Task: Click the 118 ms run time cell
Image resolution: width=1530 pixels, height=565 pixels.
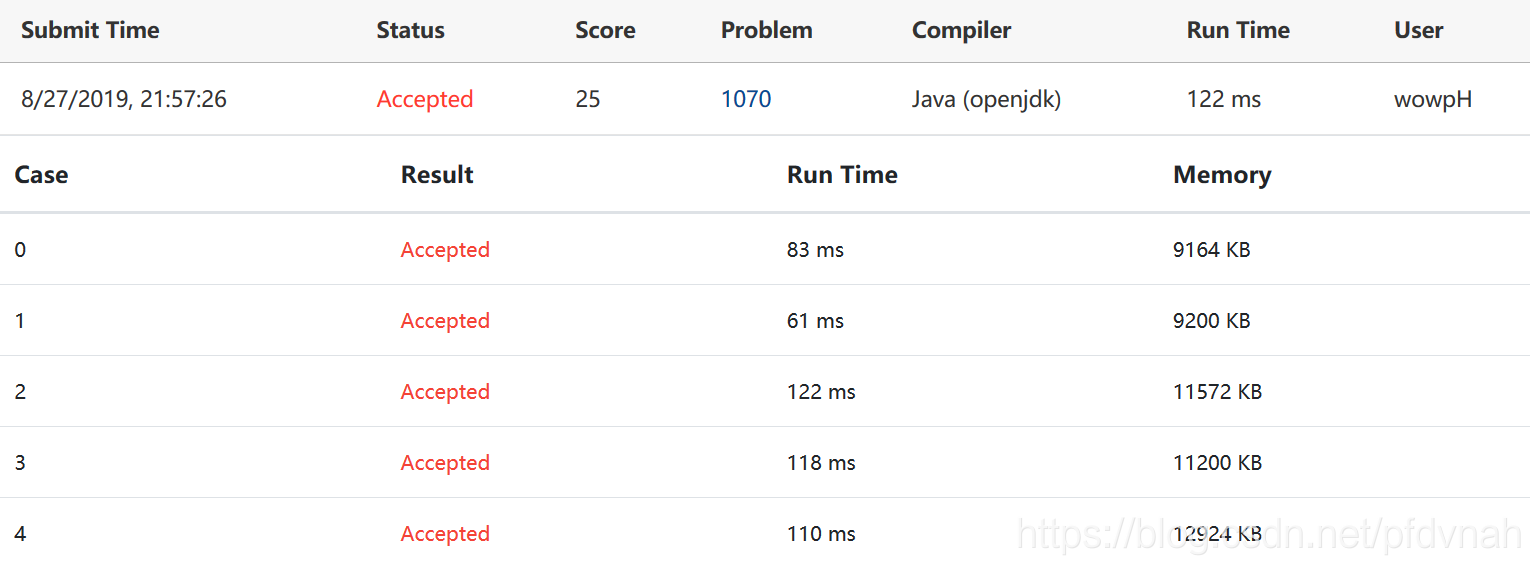Action: 821,463
